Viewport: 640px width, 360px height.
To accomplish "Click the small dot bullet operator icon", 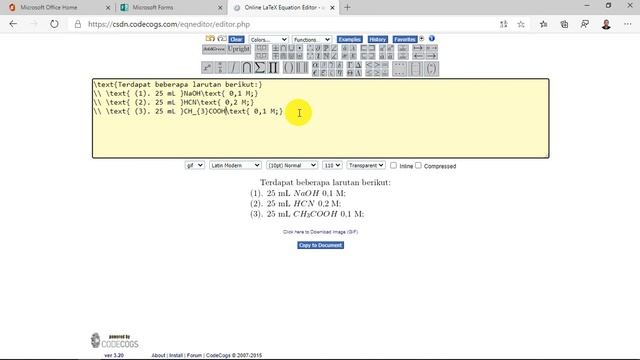I will point(300,48).
